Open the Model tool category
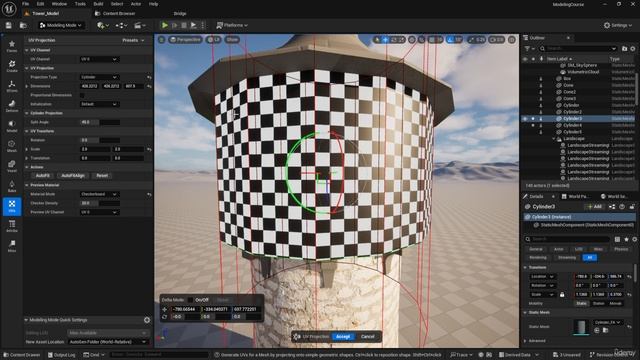 [12, 126]
